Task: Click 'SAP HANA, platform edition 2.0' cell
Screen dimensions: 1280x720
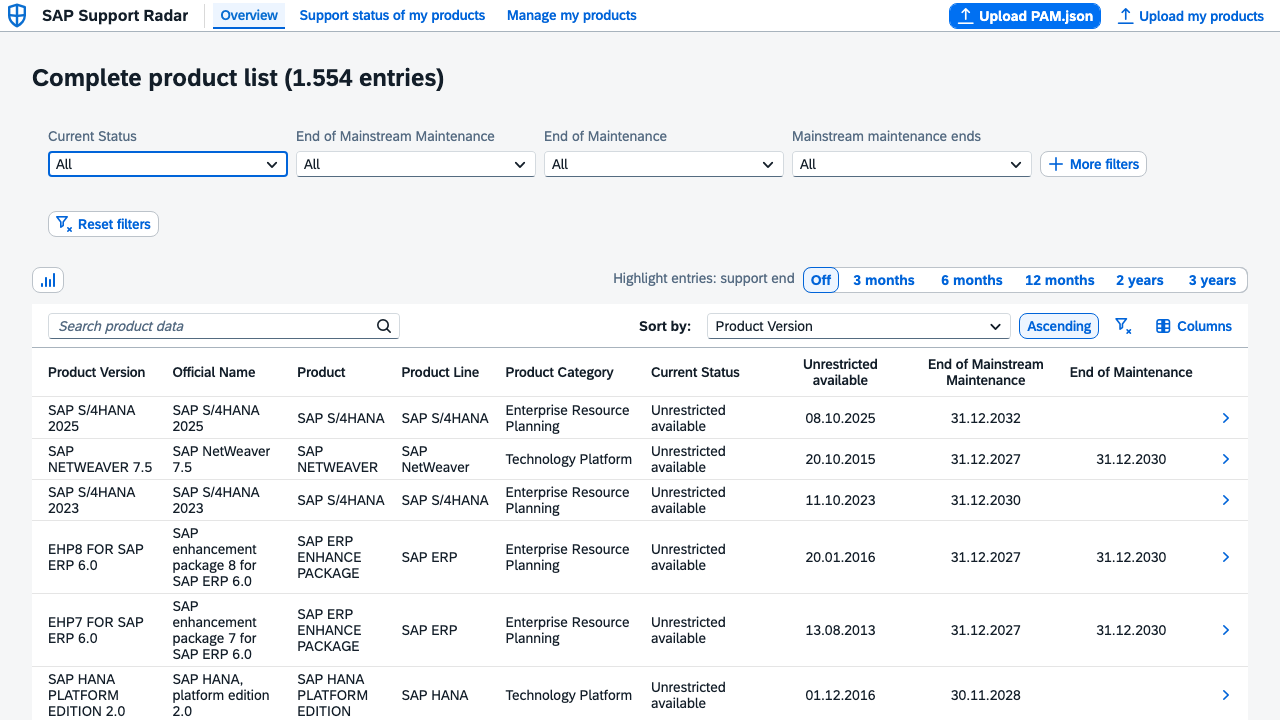Action: click(x=221, y=695)
